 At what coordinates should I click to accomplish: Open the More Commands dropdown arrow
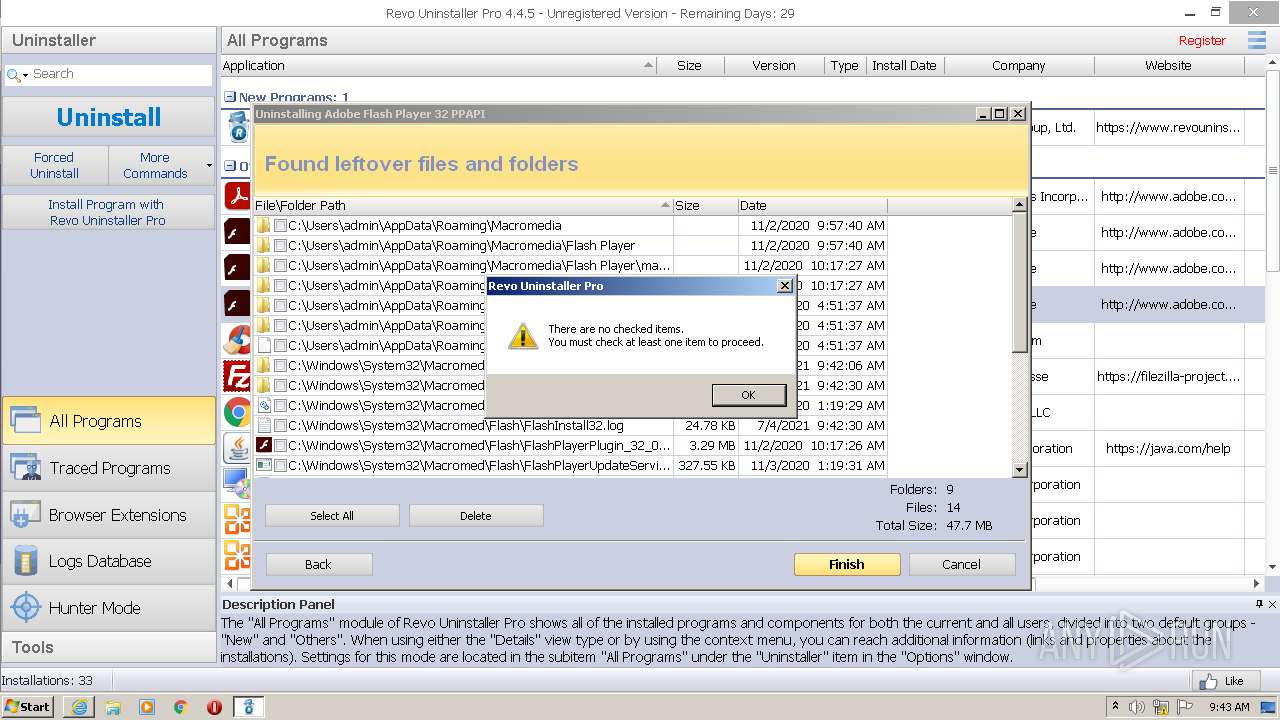(x=209, y=165)
